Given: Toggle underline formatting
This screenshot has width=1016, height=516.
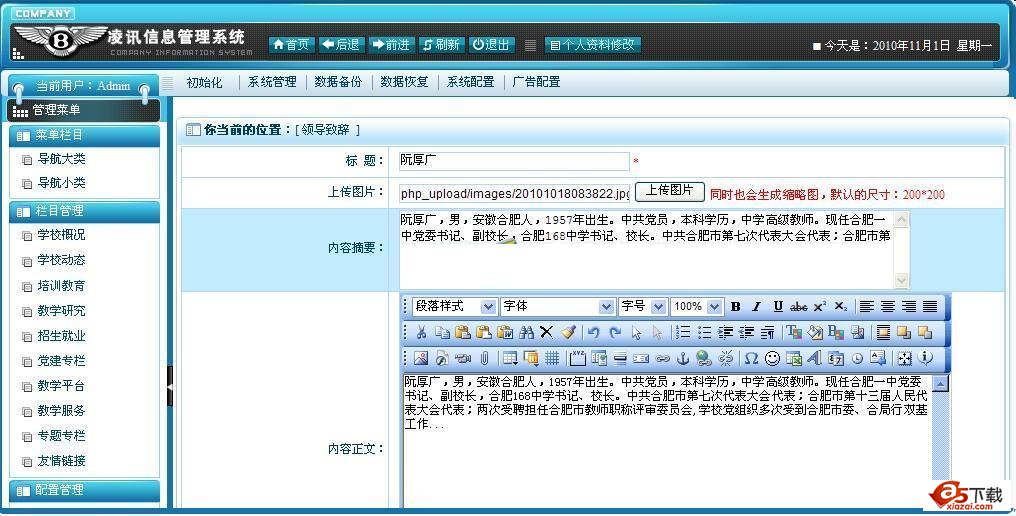Looking at the screenshot, I should [x=778, y=307].
